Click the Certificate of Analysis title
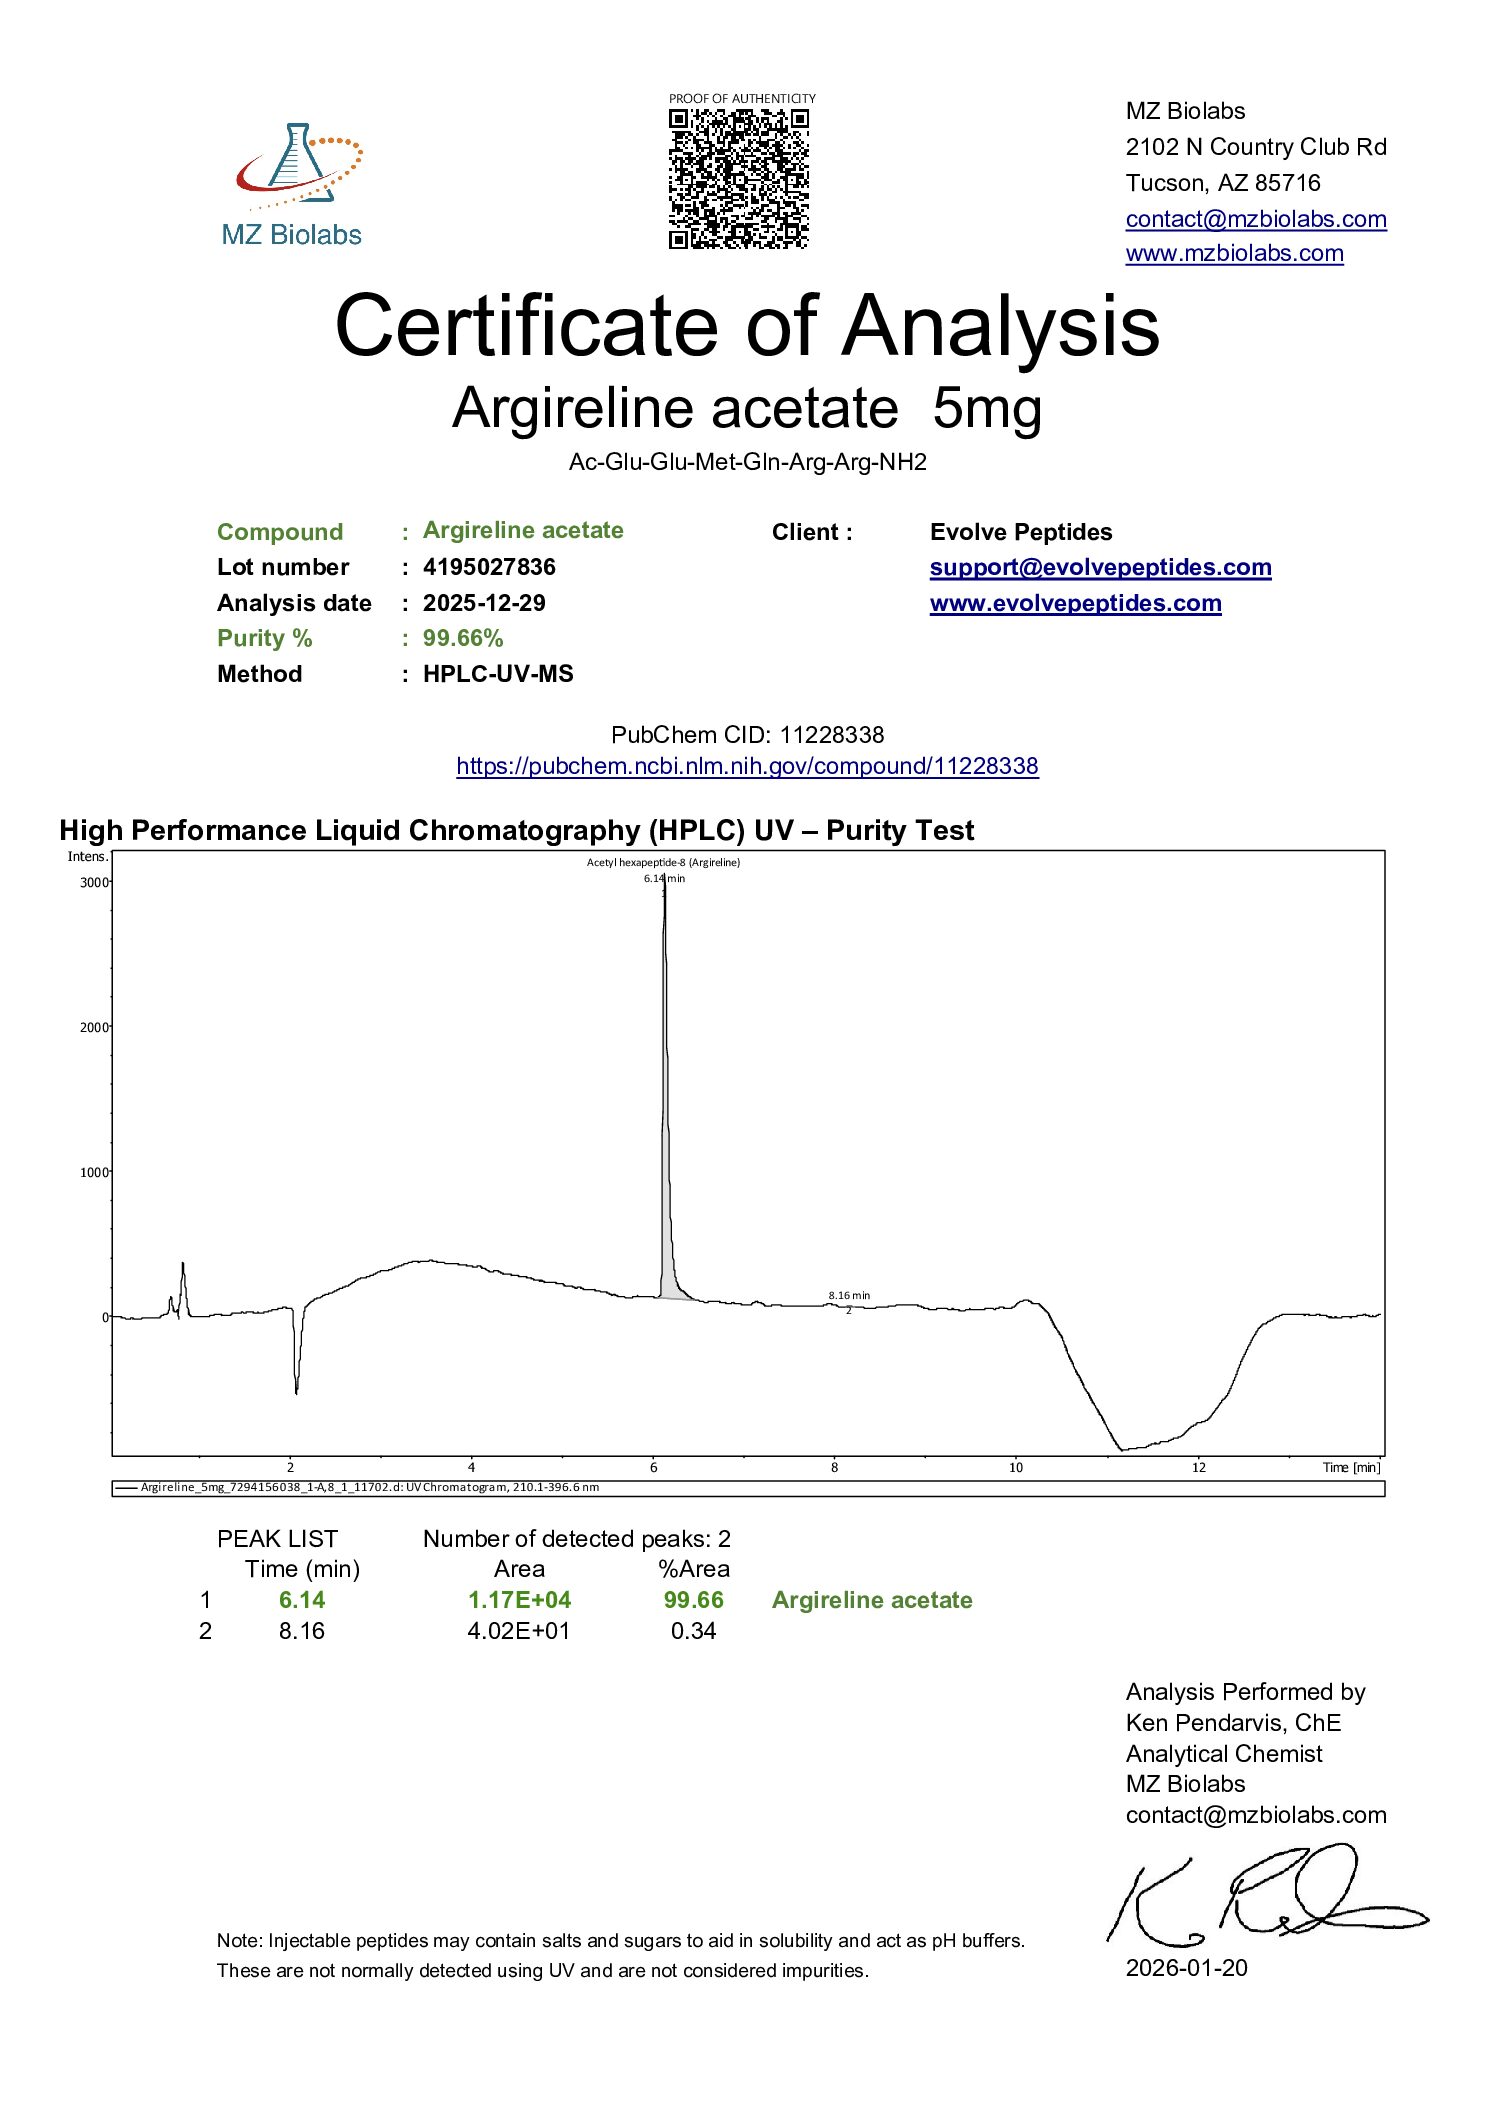 coord(747,326)
